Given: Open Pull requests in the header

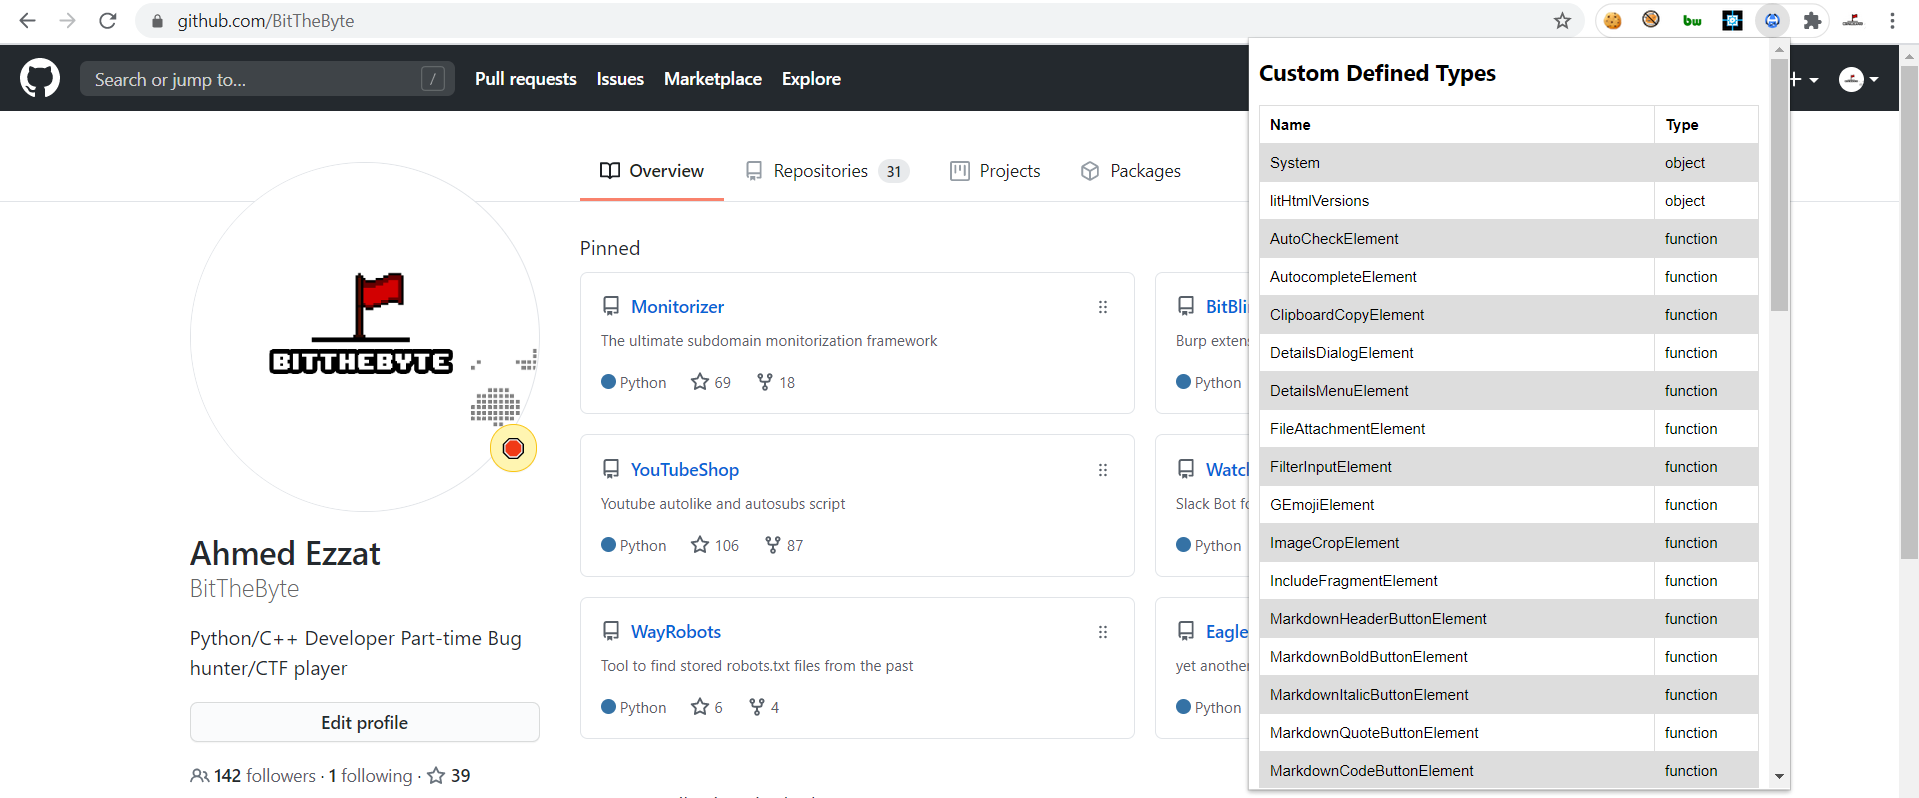Looking at the screenshot, I should [526, 79].
